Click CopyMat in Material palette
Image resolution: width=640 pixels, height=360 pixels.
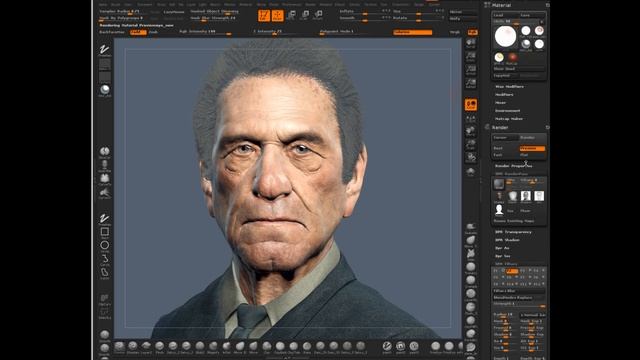point(505,76)
